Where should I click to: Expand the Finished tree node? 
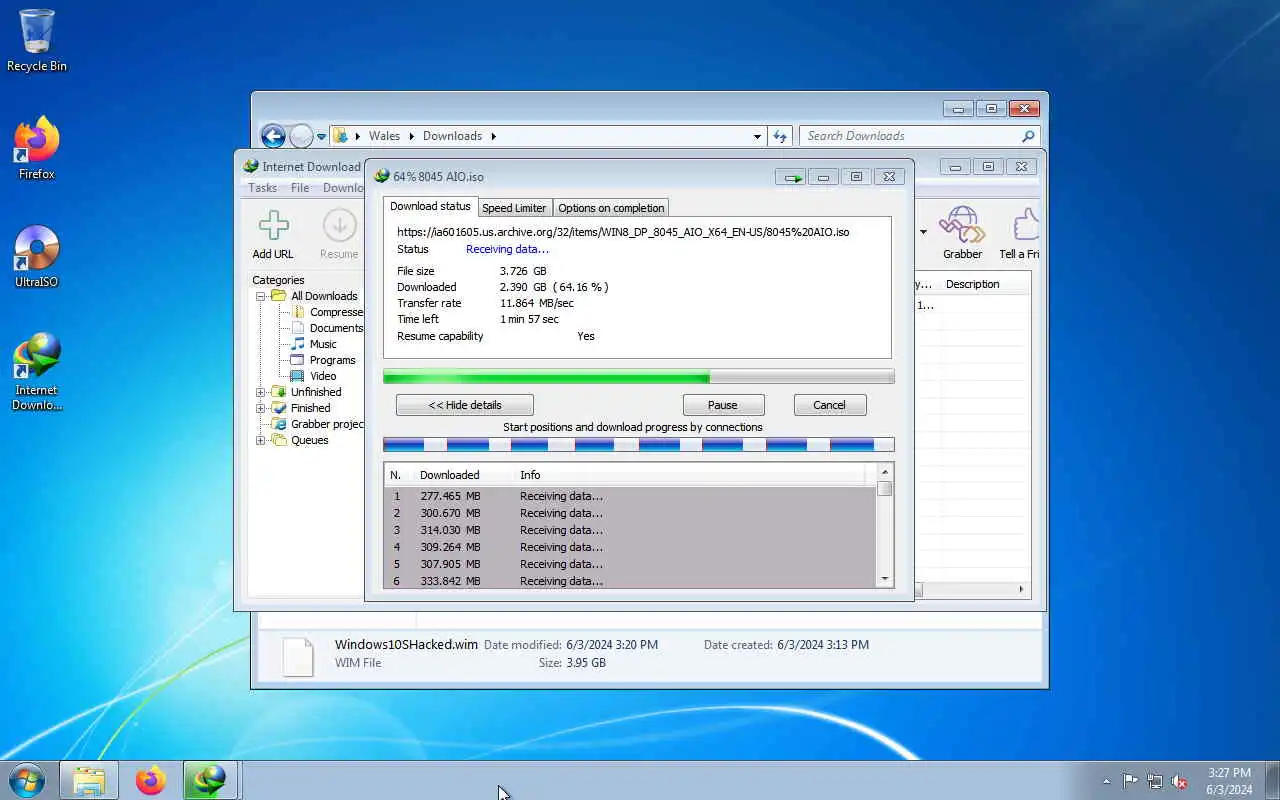tap(260, 408)
